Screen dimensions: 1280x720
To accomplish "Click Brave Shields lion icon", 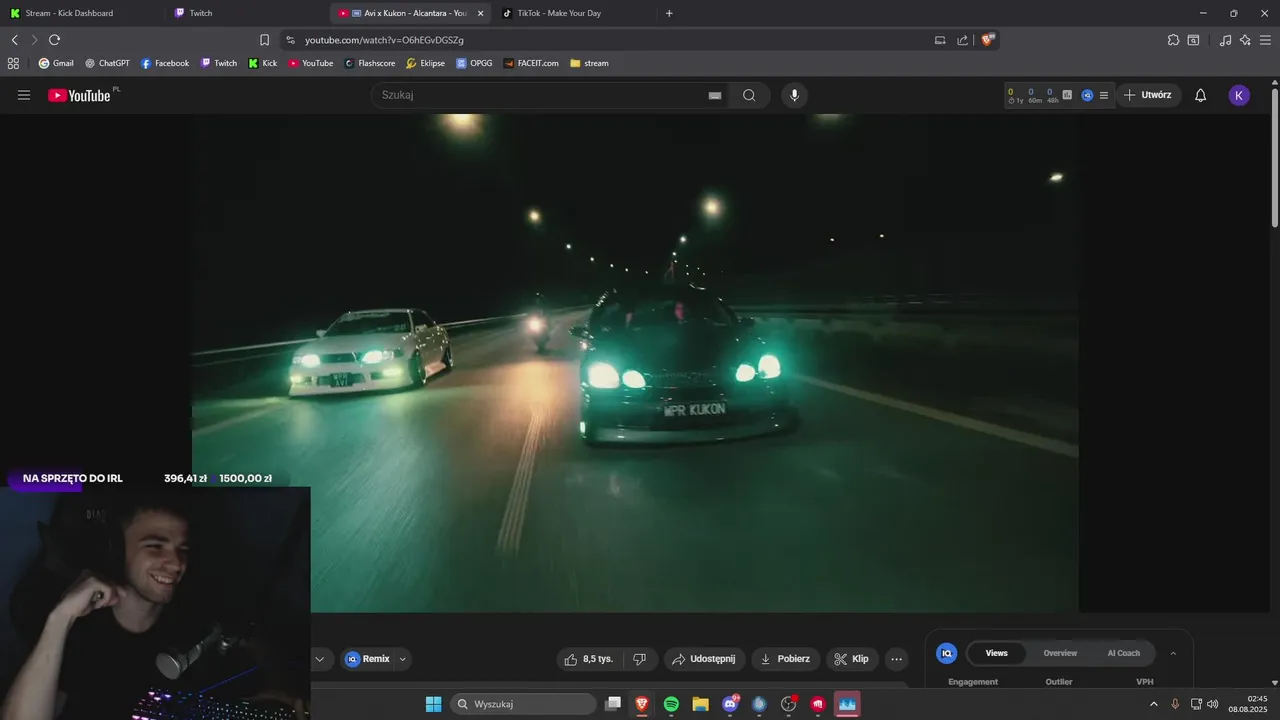I will click(x=988, y=40).
